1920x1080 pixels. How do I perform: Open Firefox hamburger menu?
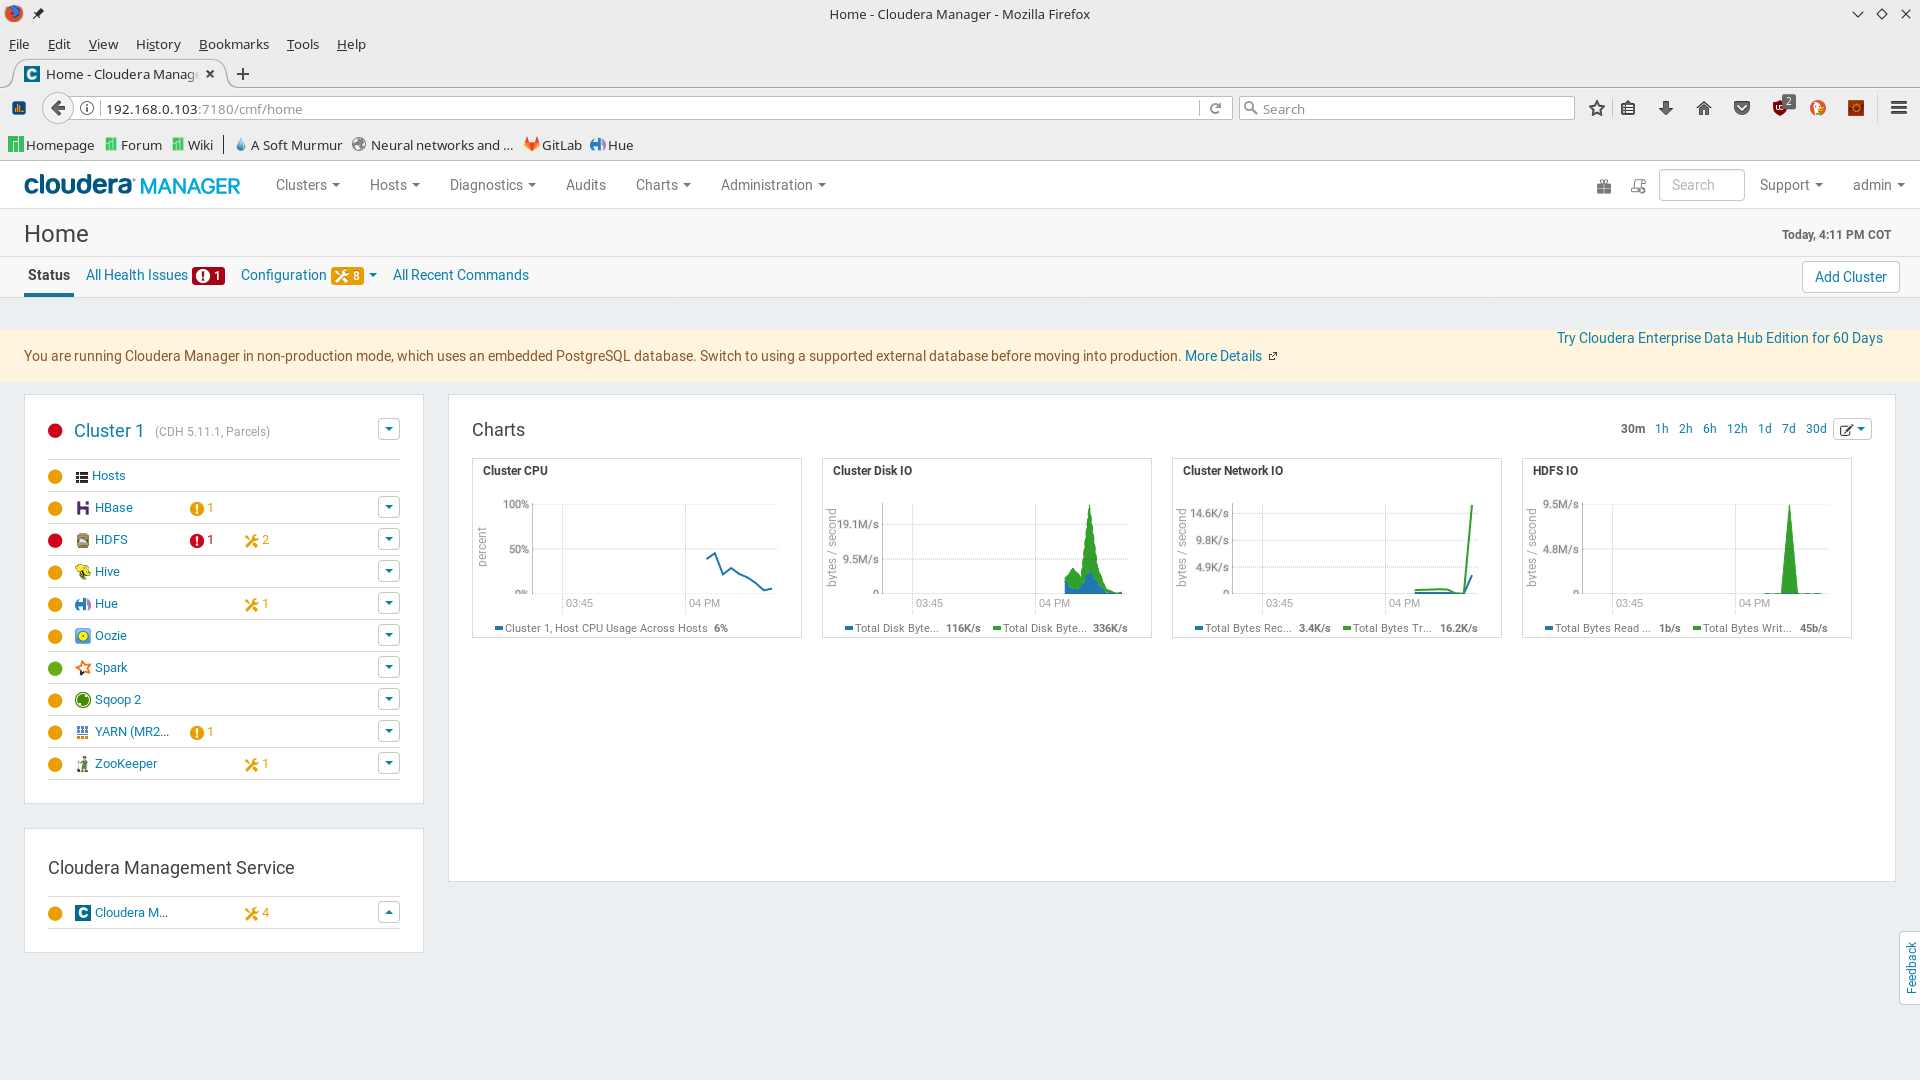click(1899, 108)
